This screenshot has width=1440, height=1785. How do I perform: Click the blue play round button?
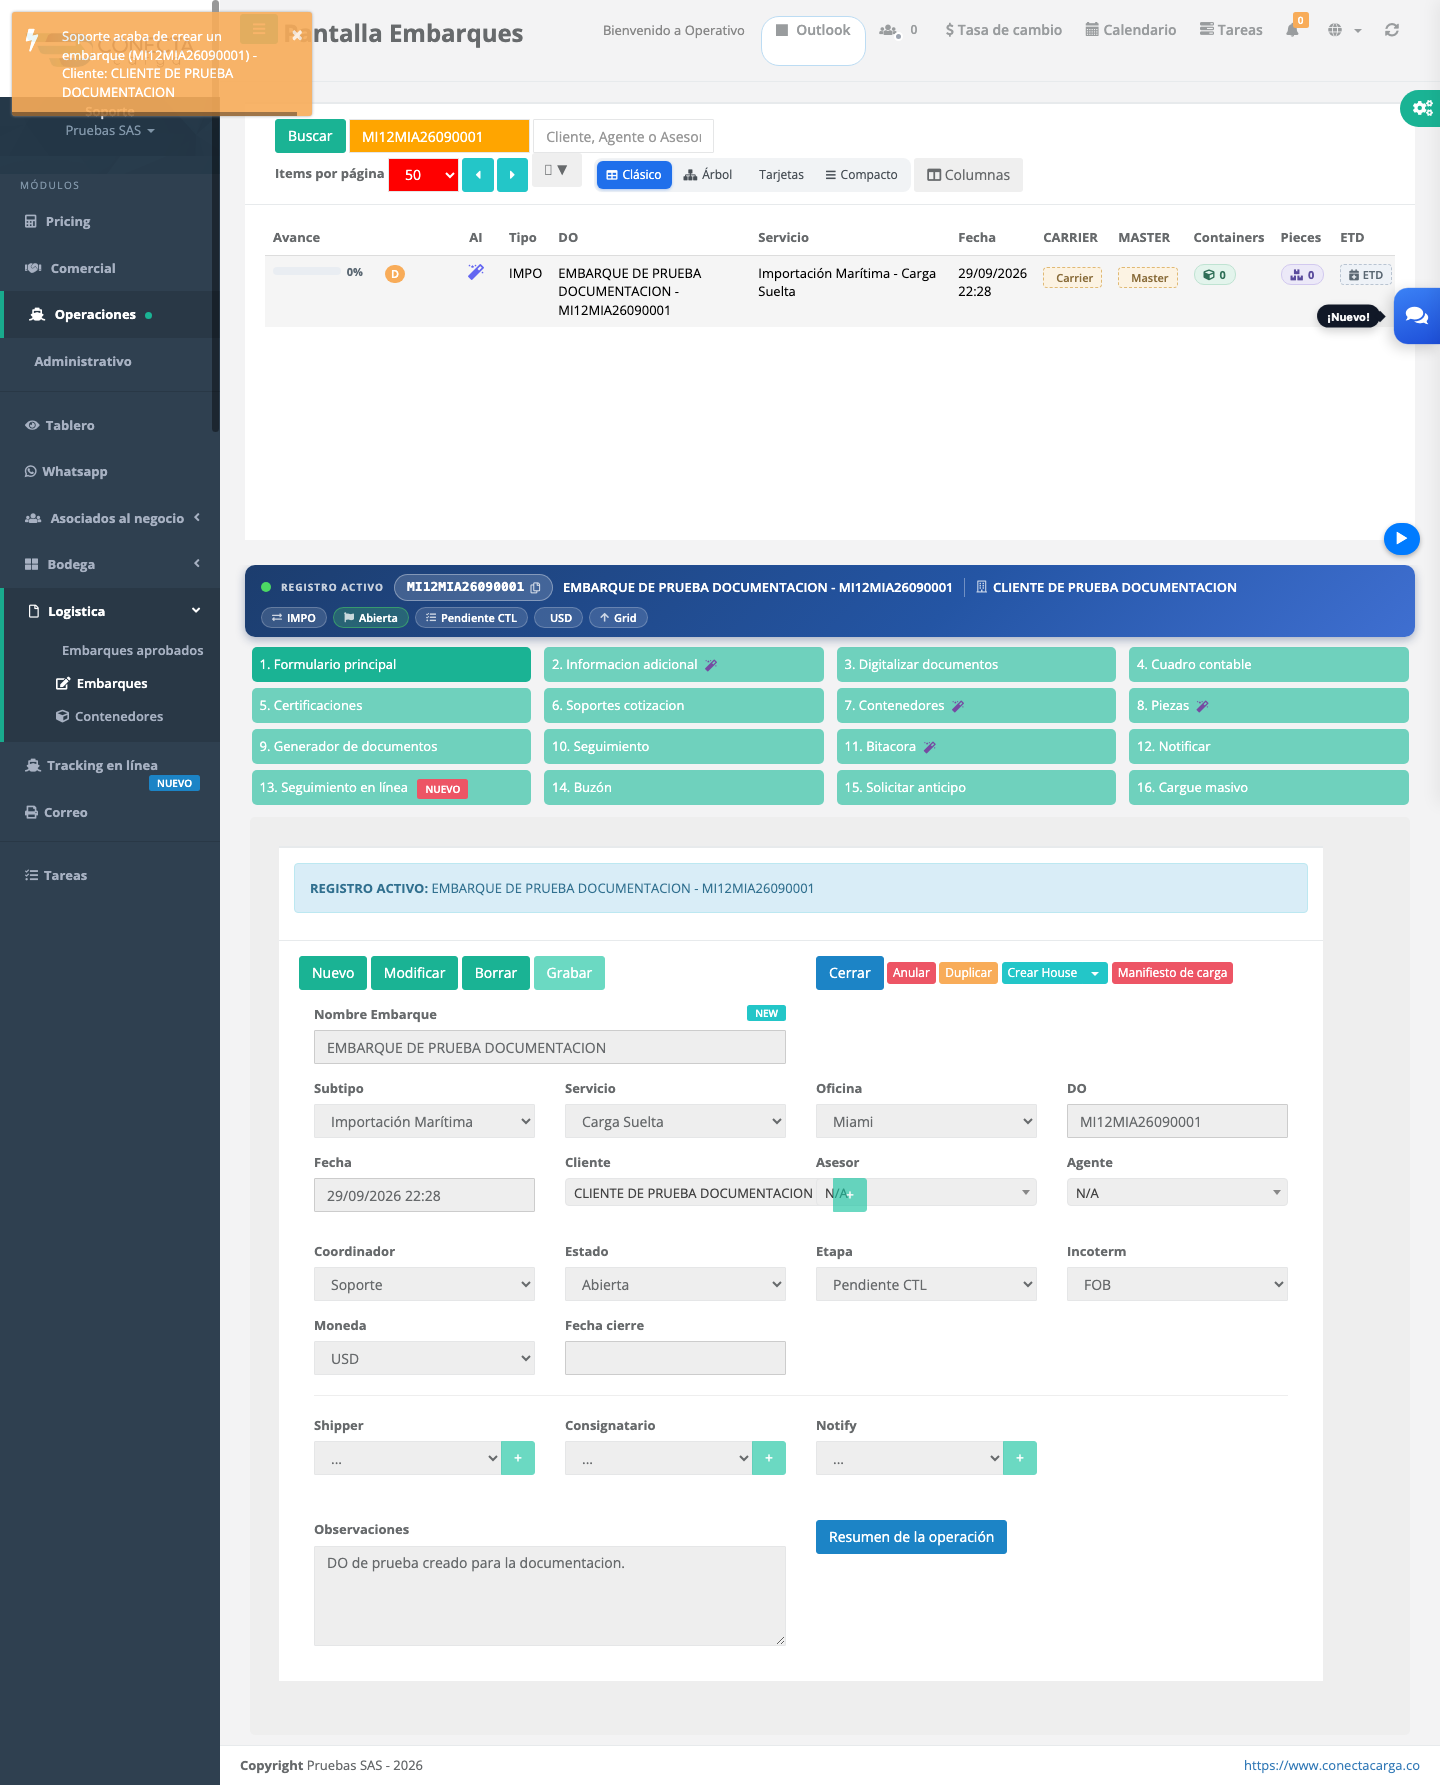(1401, 538)
